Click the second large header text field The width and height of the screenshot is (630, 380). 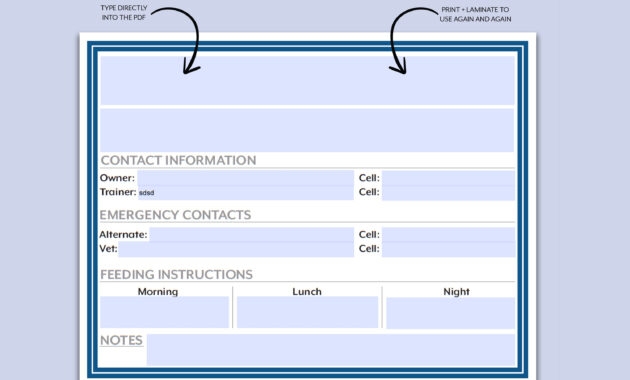[307, 130]
